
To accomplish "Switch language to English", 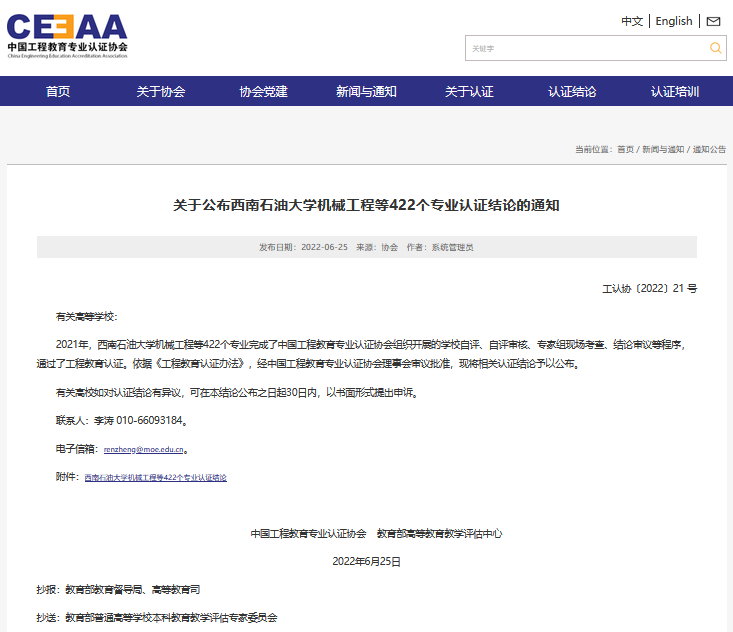I will (674, 21).
